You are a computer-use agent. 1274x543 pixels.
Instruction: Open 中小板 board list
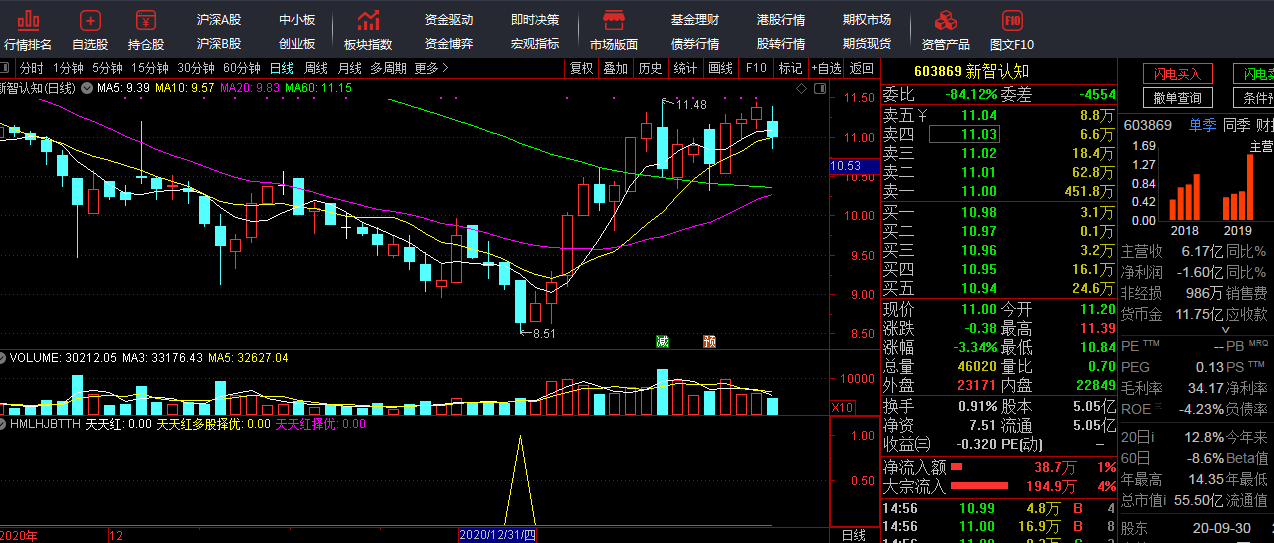point(297,20)
